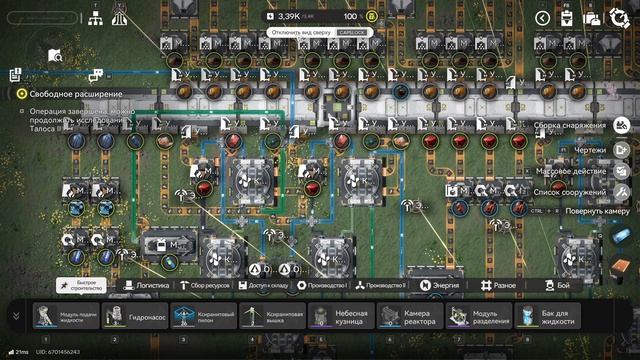Click the yellow quest marker next to Свободное расширение
Viewport: 640px width, 360px height.
coord(21,94)
